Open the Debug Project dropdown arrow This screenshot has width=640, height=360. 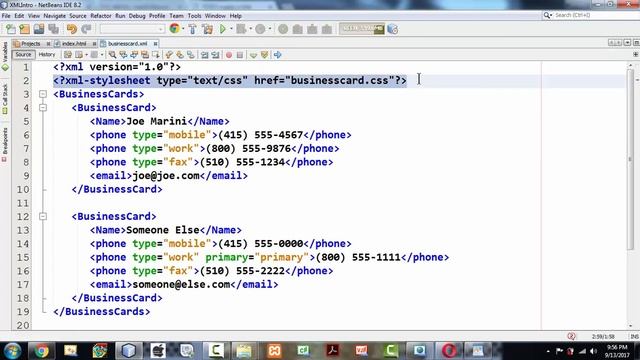250,29
